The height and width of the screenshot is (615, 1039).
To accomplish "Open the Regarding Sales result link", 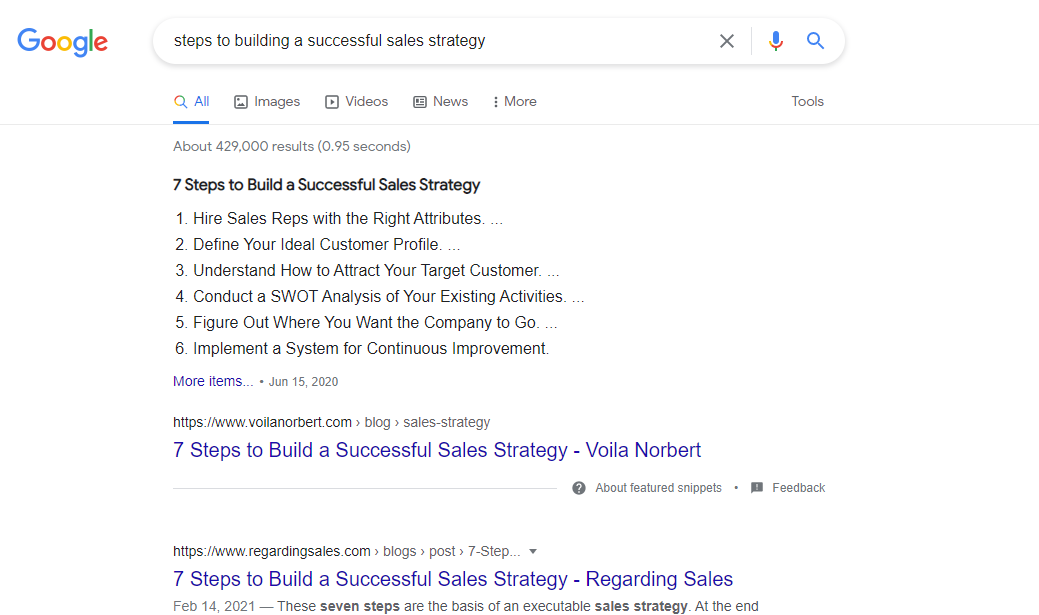I will pos(453,579).
